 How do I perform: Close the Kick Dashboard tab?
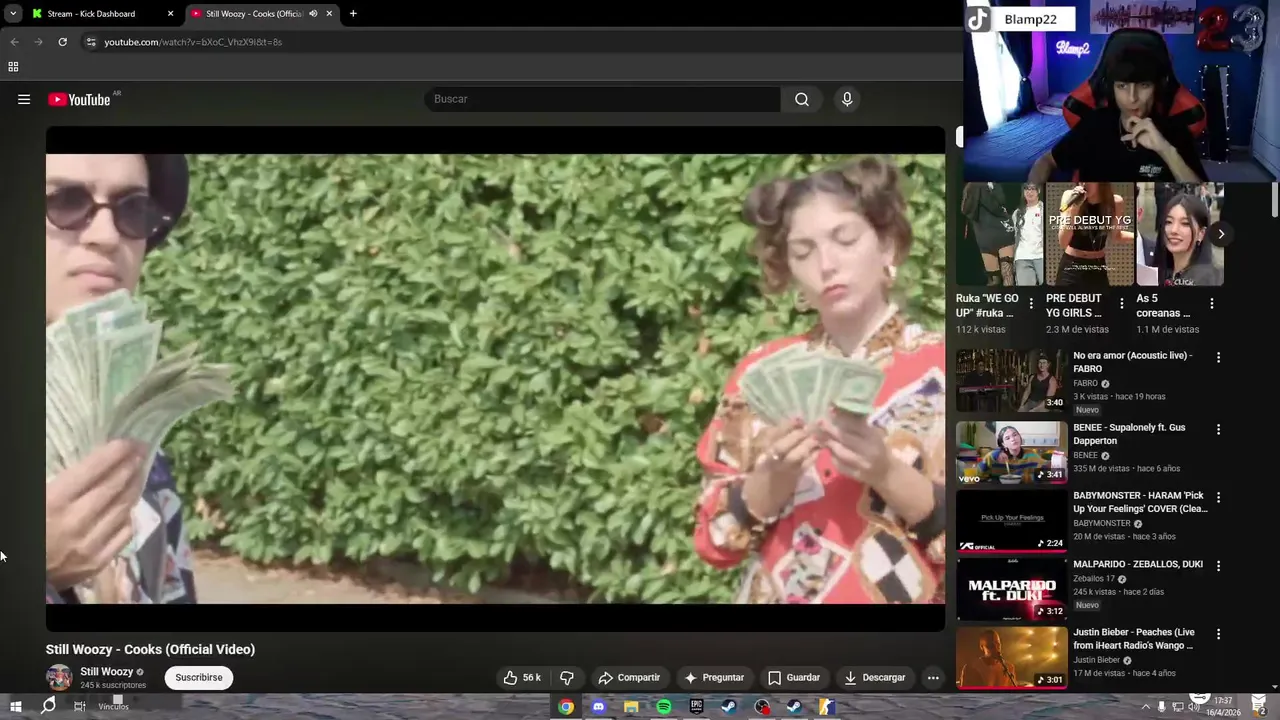[170, 14]
